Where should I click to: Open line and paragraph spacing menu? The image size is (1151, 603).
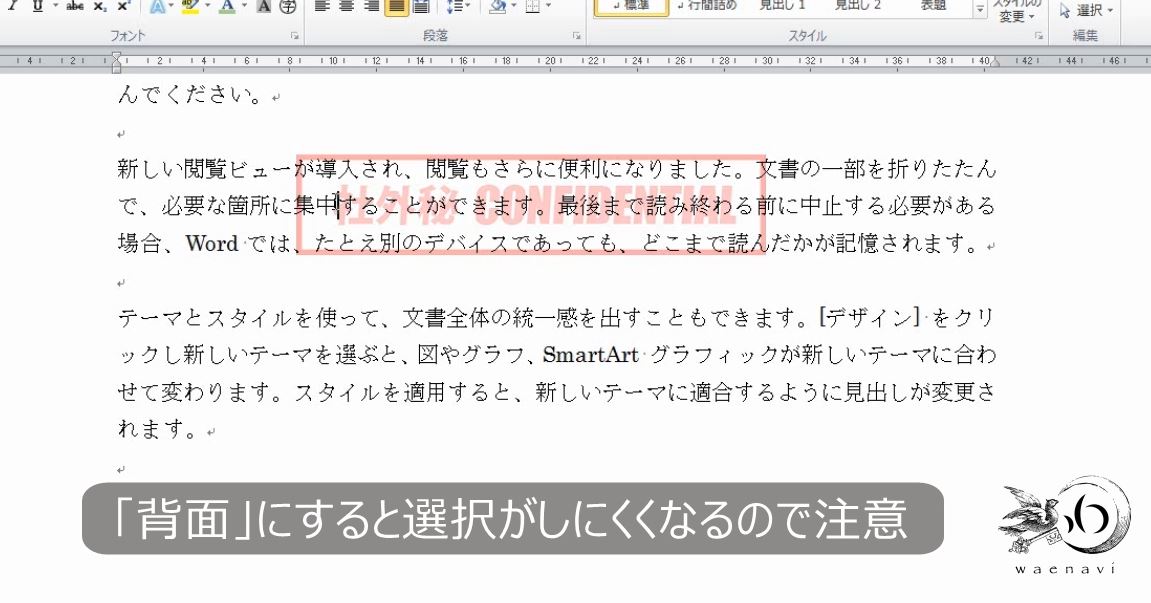point(457,6)
